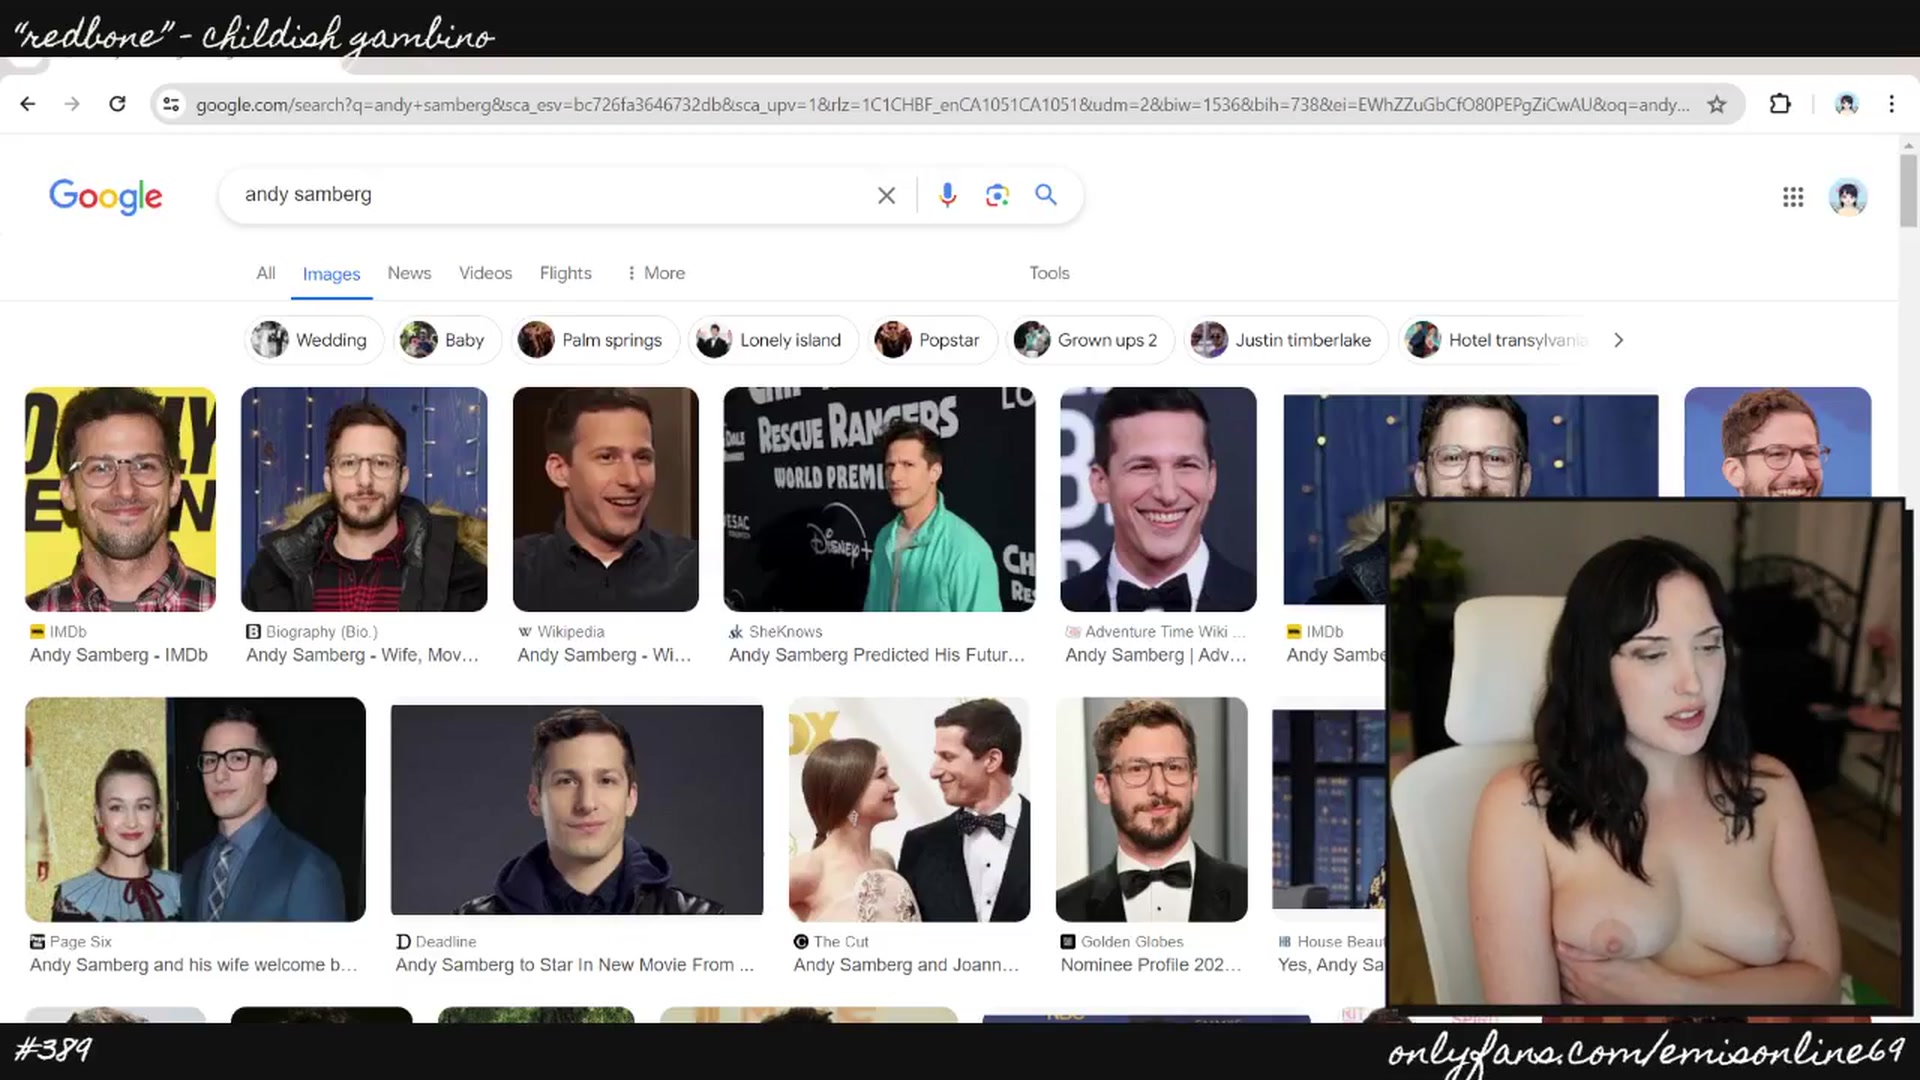Open the browser extensions menu
This screenshot has width=1920, height=1080.
click(x=1780, y=104)
